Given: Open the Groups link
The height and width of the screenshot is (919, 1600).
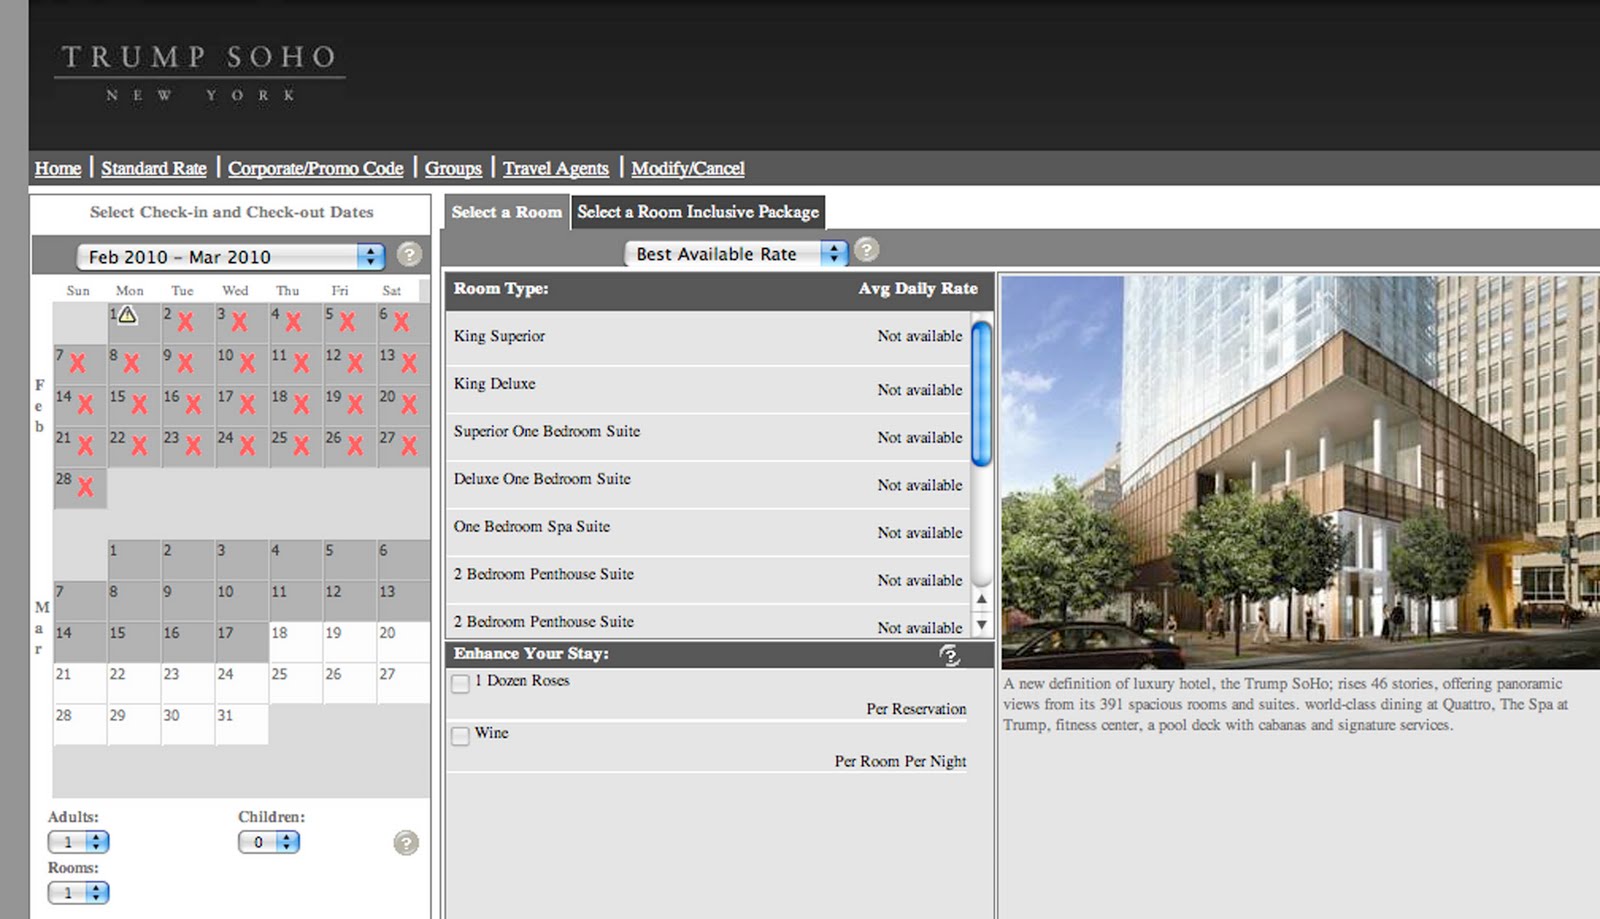Looking at the screenshot, I should click(x=453, y=168).
